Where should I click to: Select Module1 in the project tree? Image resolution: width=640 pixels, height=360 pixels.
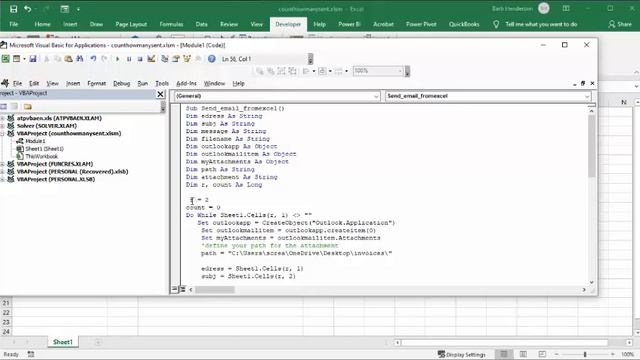35,141
